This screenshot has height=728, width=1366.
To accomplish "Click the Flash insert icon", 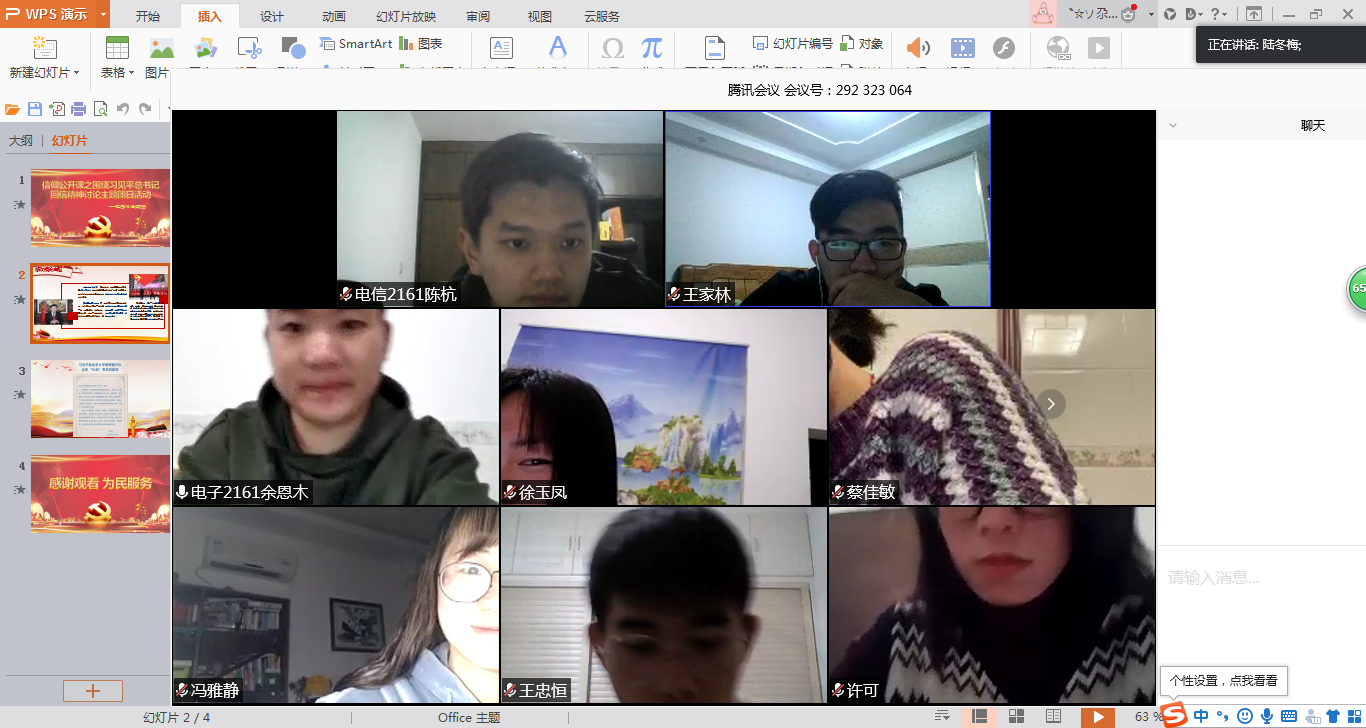I will point(1003,48).
